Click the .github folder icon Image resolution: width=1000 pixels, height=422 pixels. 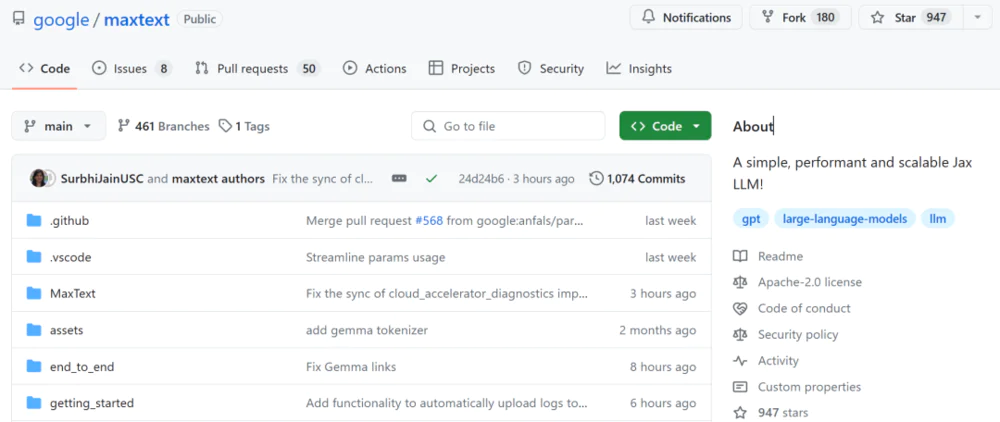point(34,221)
